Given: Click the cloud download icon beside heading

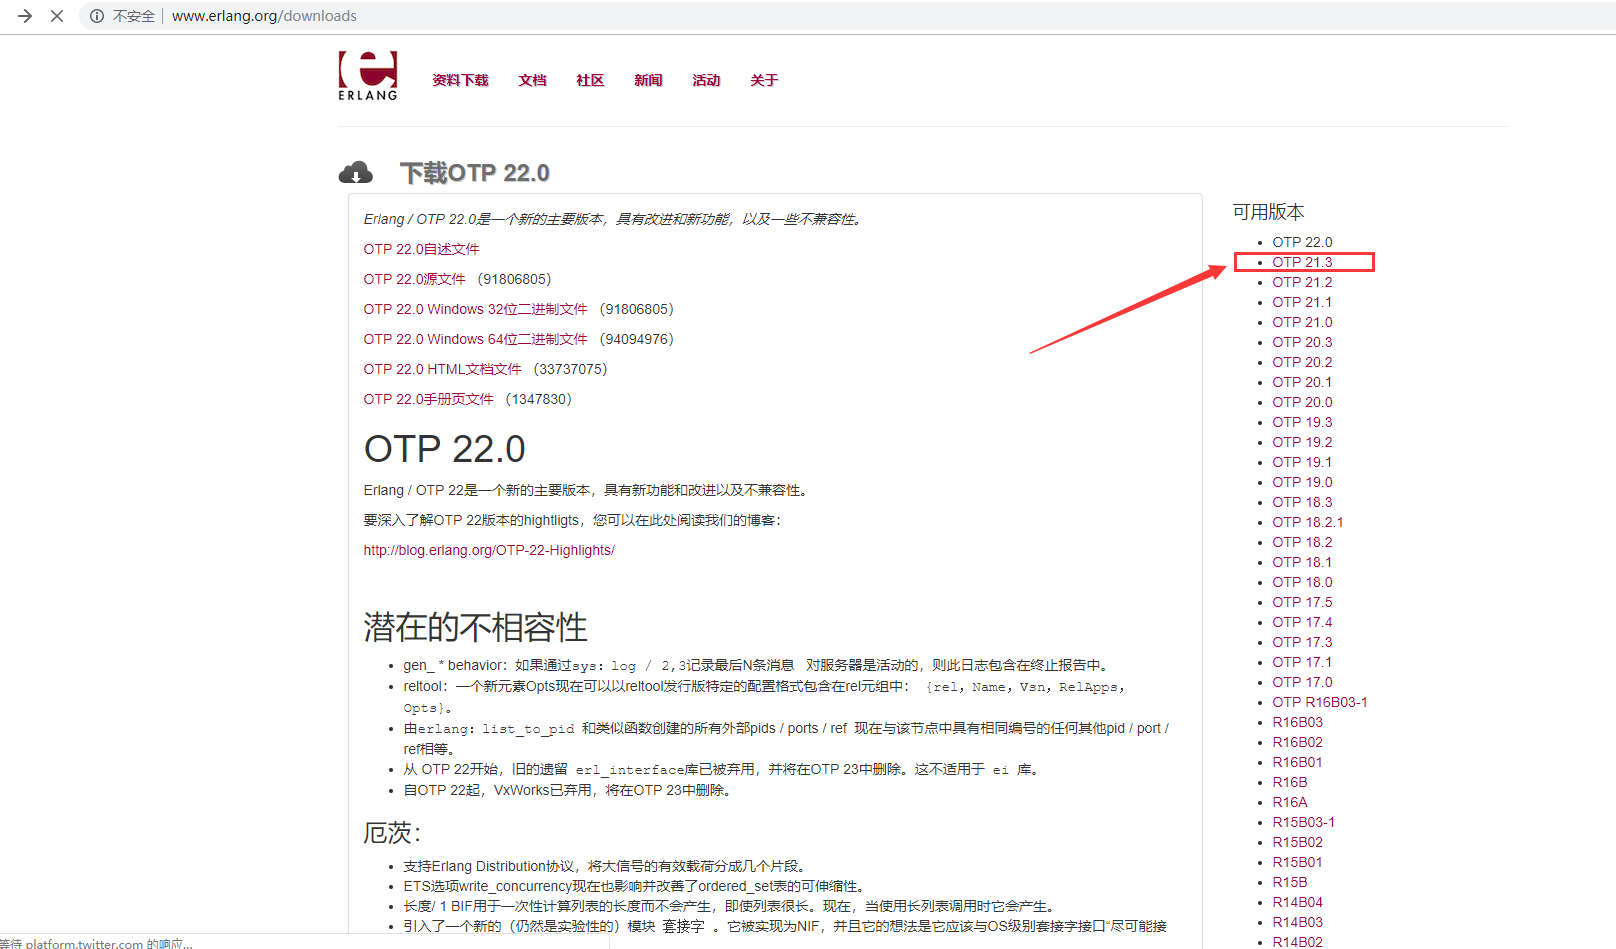Looking at the screenshot, I should [355, 173].
